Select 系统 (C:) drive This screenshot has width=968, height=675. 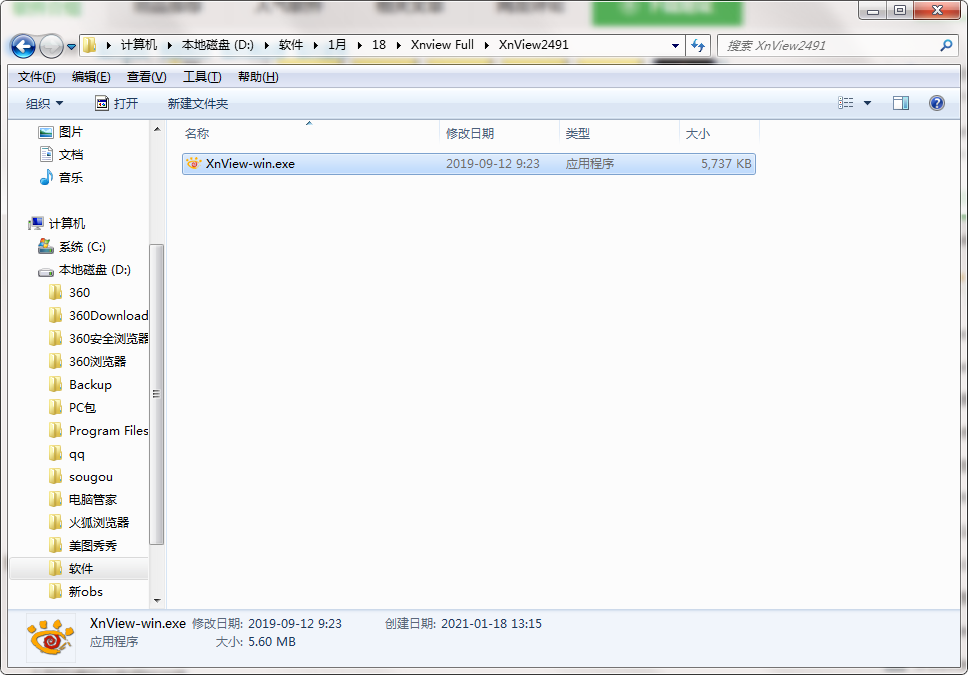[x=72, y=246]
